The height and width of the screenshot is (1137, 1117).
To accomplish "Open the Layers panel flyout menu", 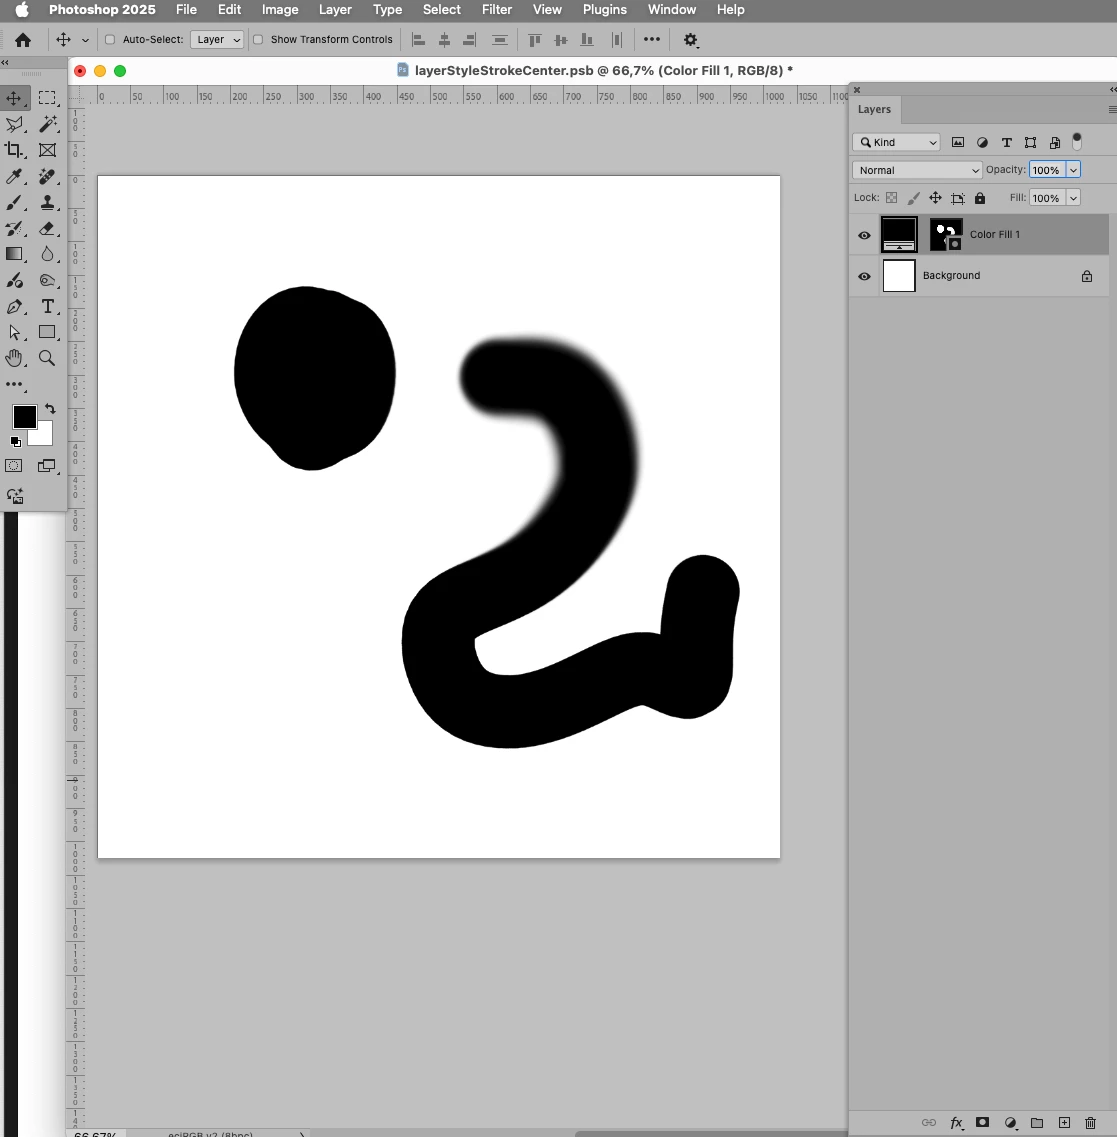I will 1113,109.
